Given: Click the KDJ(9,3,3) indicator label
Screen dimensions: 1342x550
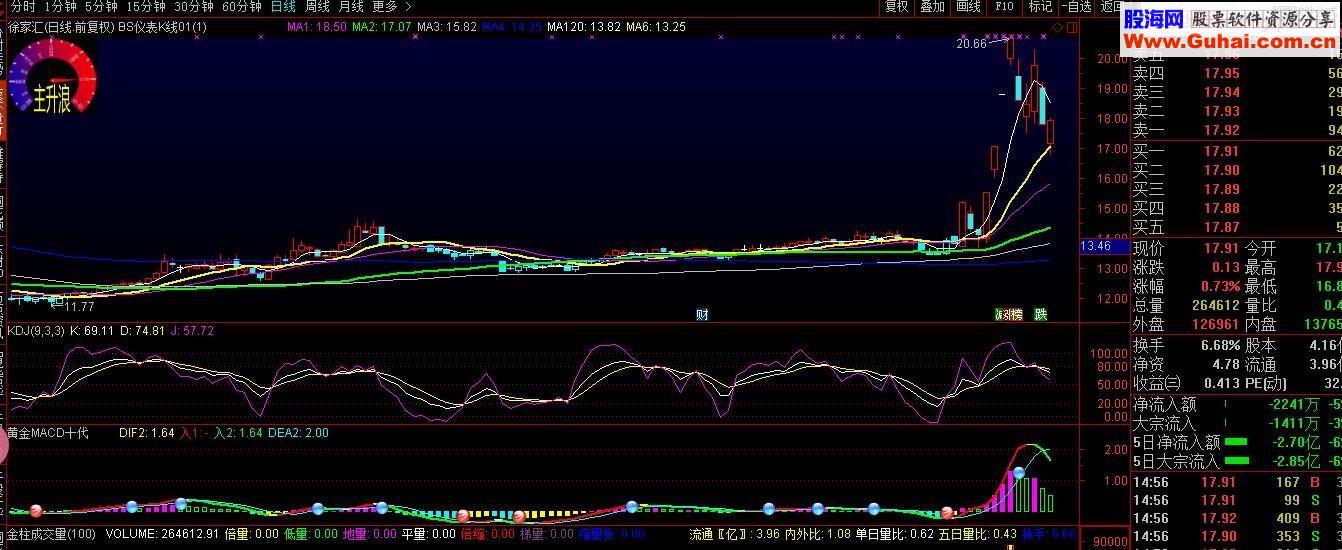Looking at the screenshot, I should [x=36, y=330].
